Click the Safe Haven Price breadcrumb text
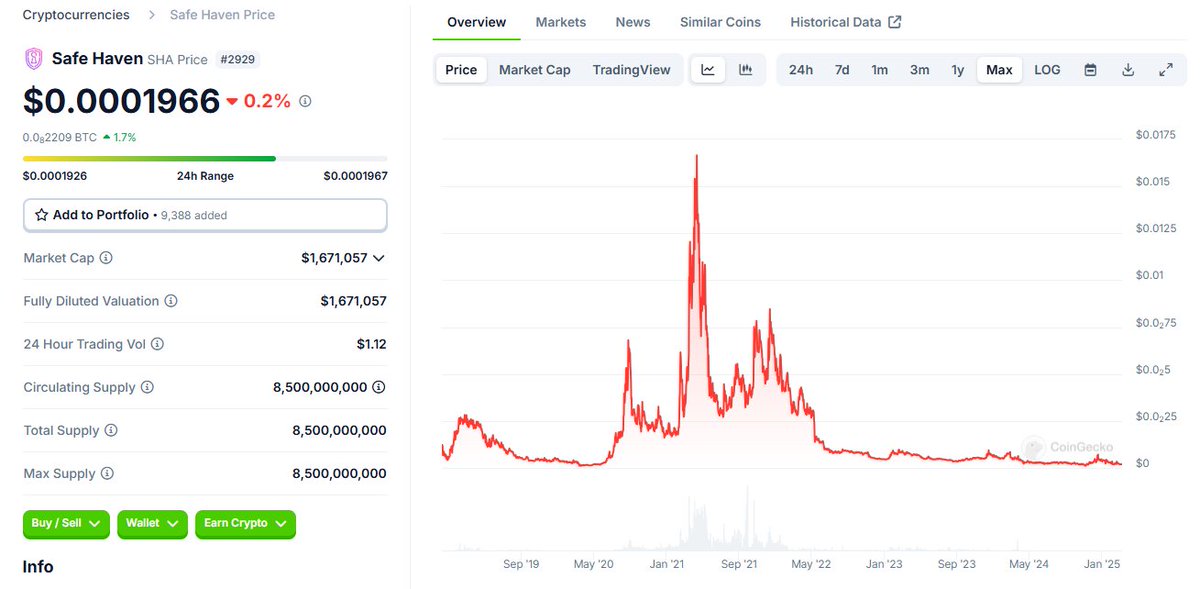Screen dimensions: 1200x589 [223, 15]
